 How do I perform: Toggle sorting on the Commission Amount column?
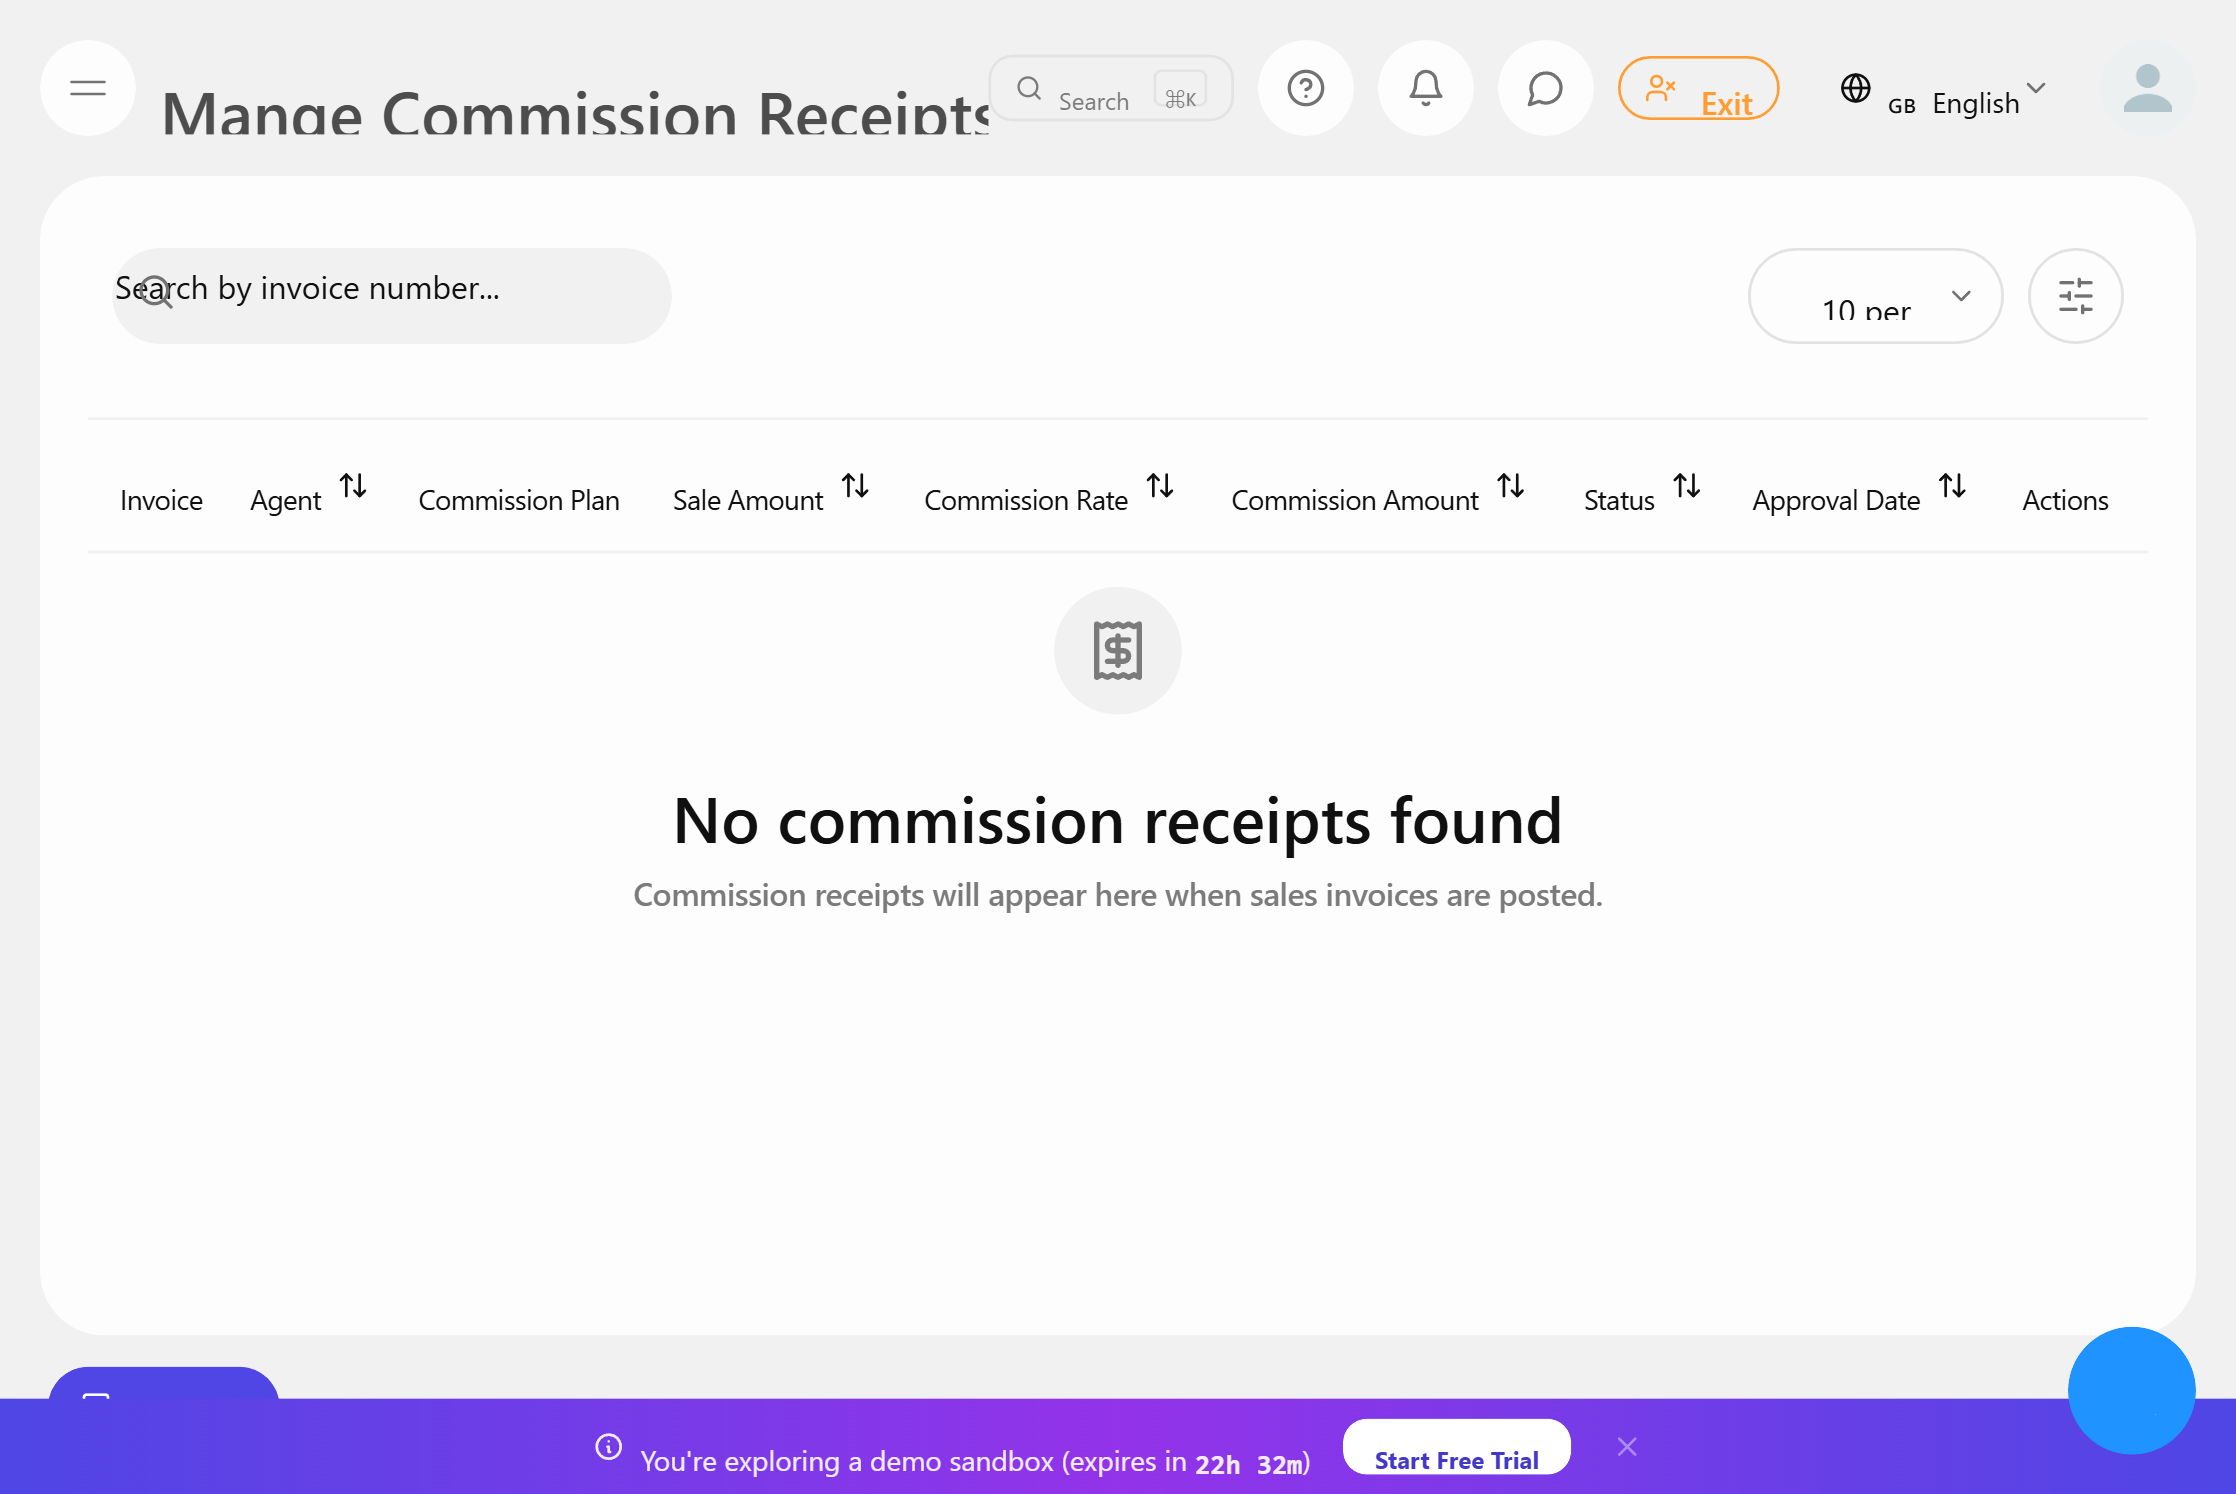click(1512, 488)
